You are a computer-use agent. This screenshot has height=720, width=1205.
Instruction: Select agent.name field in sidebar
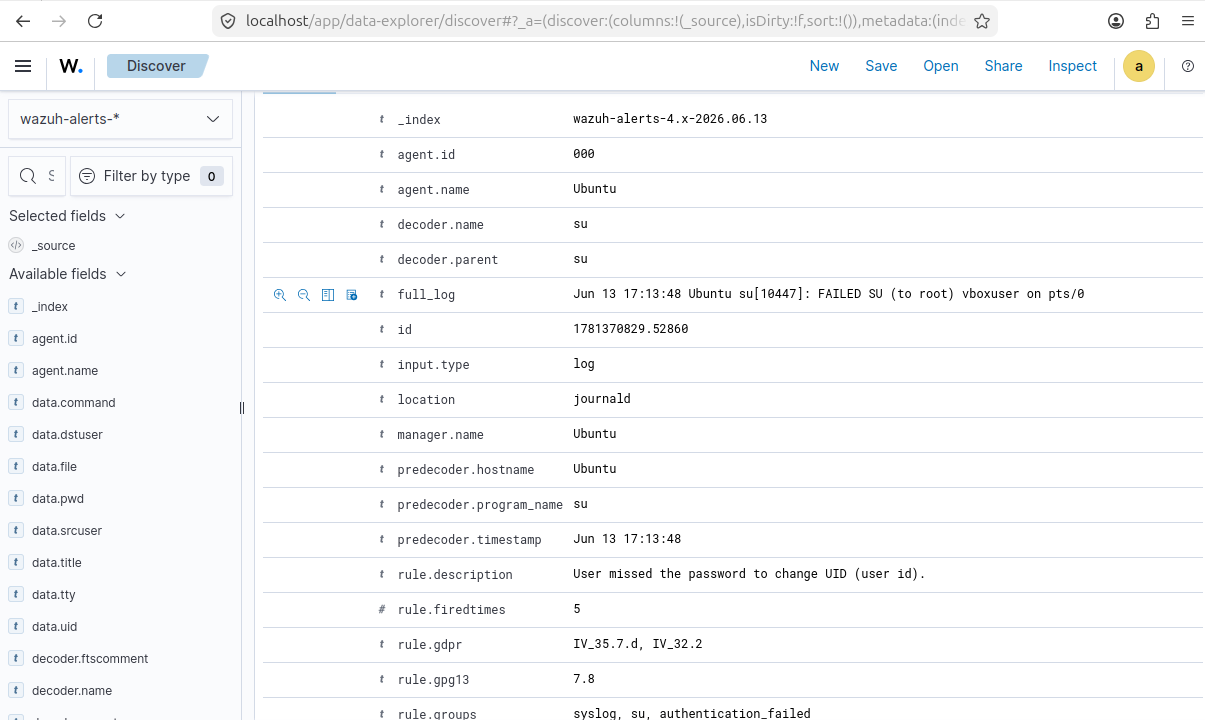tap(65, 371)
